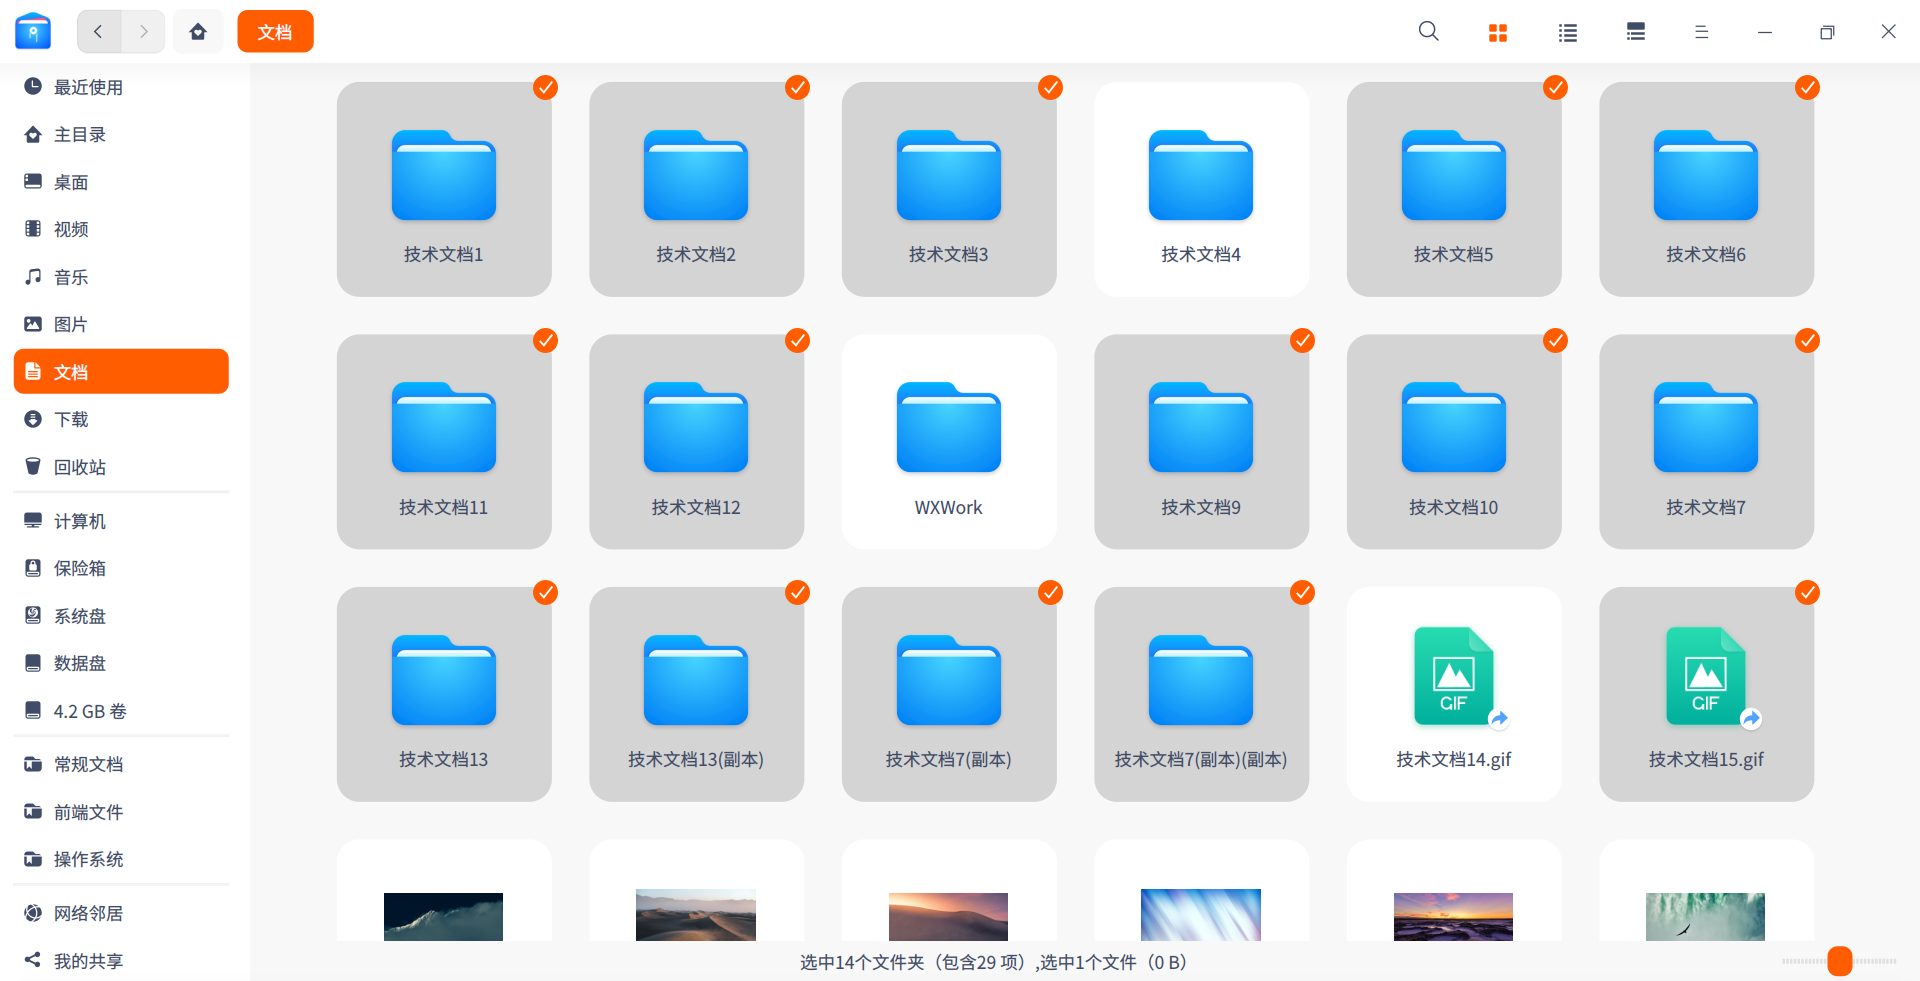Screen dimensions: 1920x981
Task: Open 网络邻居 in sidebar
Action: click(121, 913)
